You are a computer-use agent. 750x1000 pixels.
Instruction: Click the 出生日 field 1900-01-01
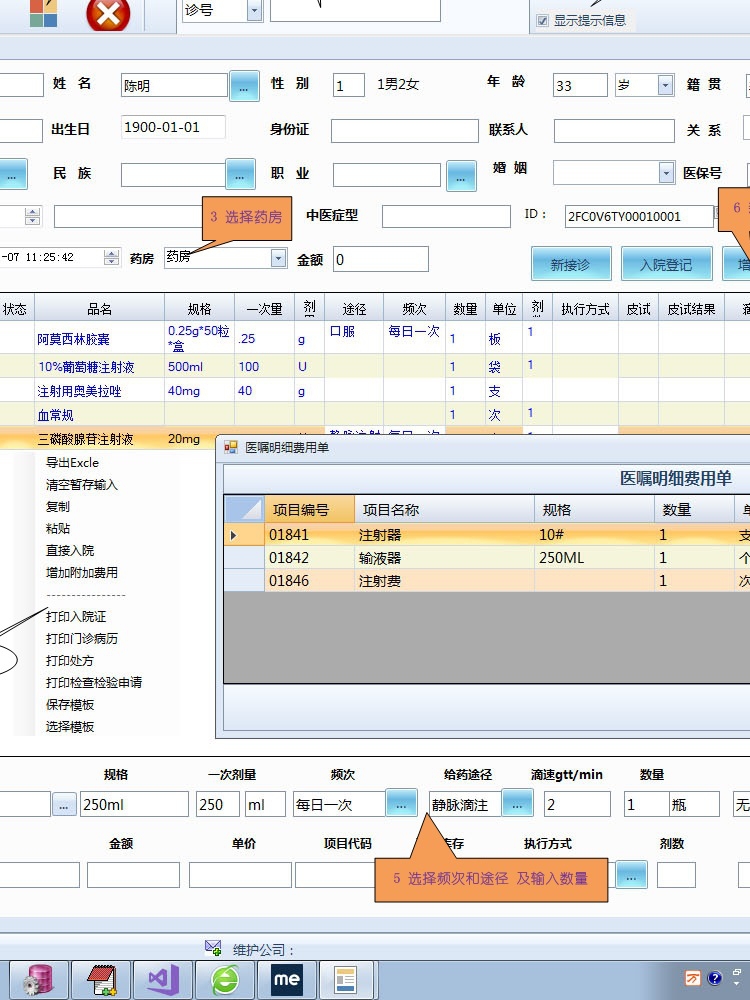173,127
